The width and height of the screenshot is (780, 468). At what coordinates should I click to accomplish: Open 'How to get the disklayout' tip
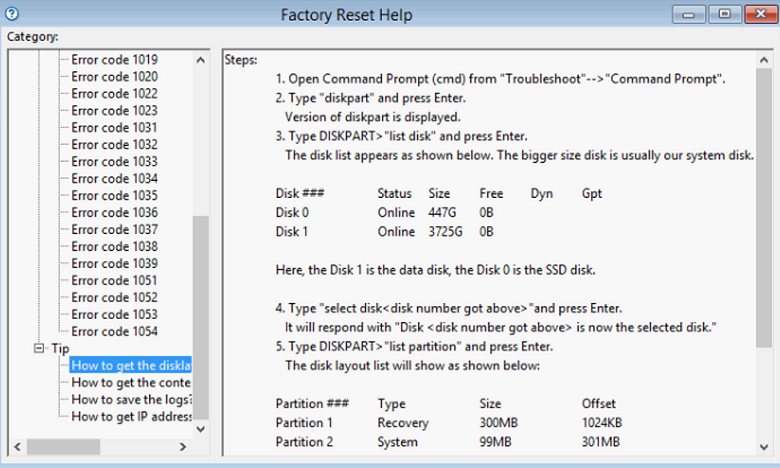[131, 366]
